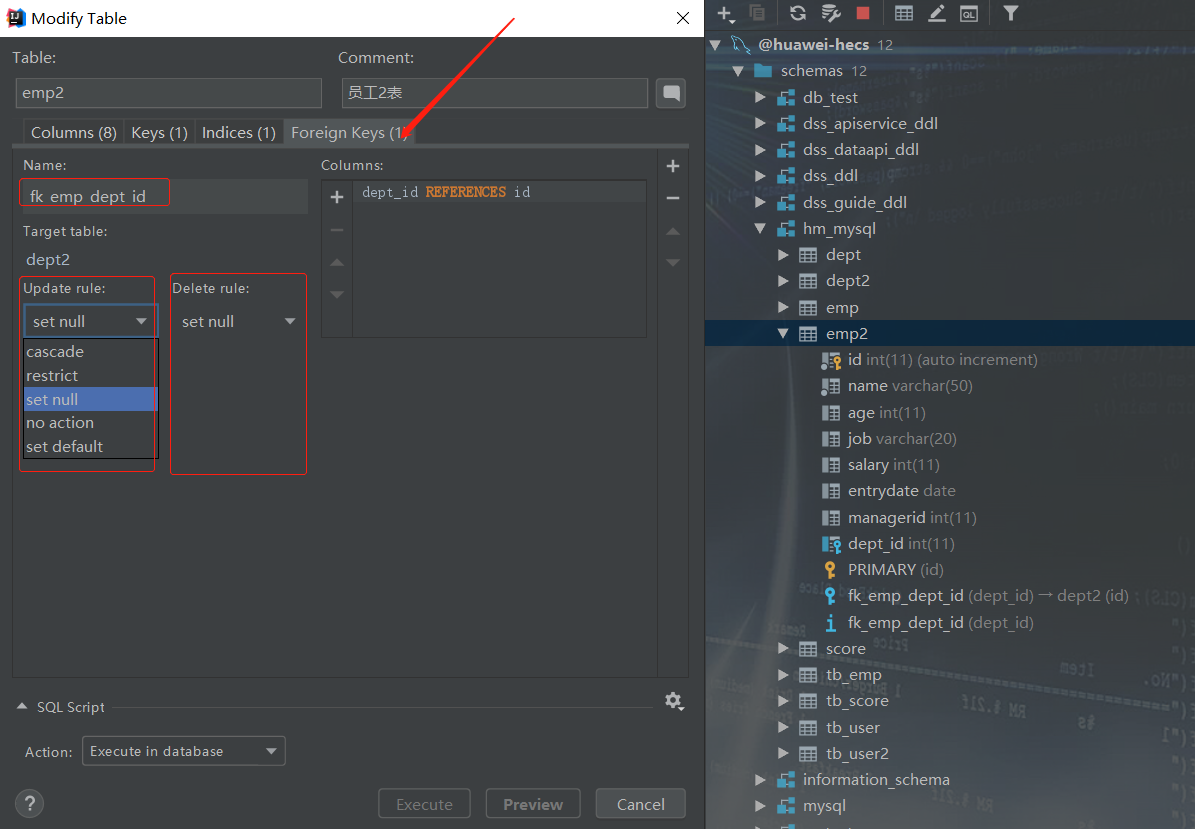This screenshot has width=1195, height=829.
Task: Expand the tb_user table node
Action: click(783, 728)
